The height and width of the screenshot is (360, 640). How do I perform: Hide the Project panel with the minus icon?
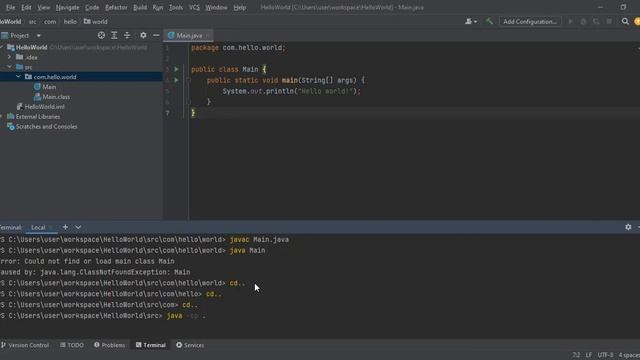tap(156, 36)
